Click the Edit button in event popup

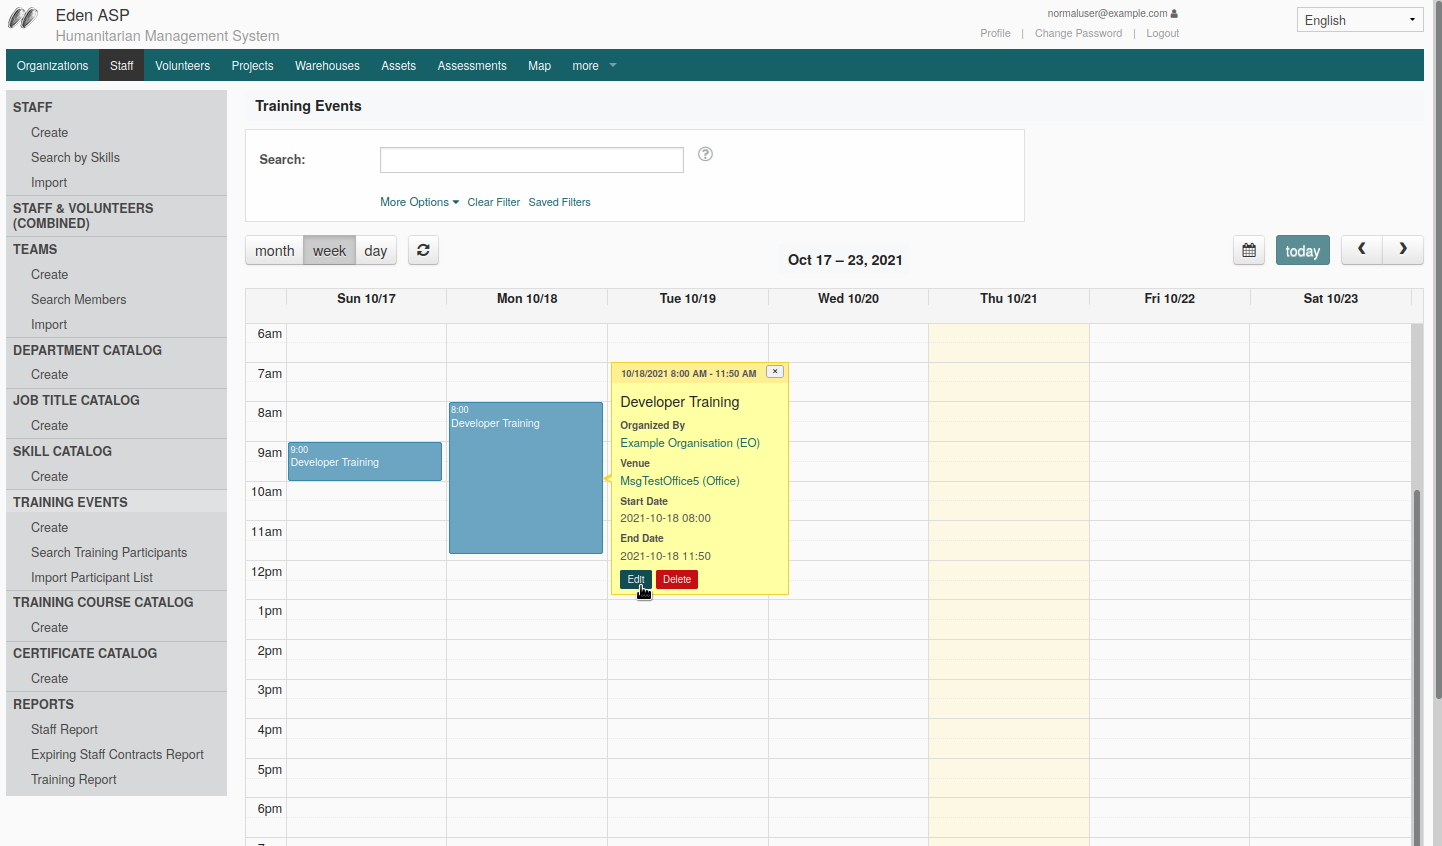coord(636,579)
